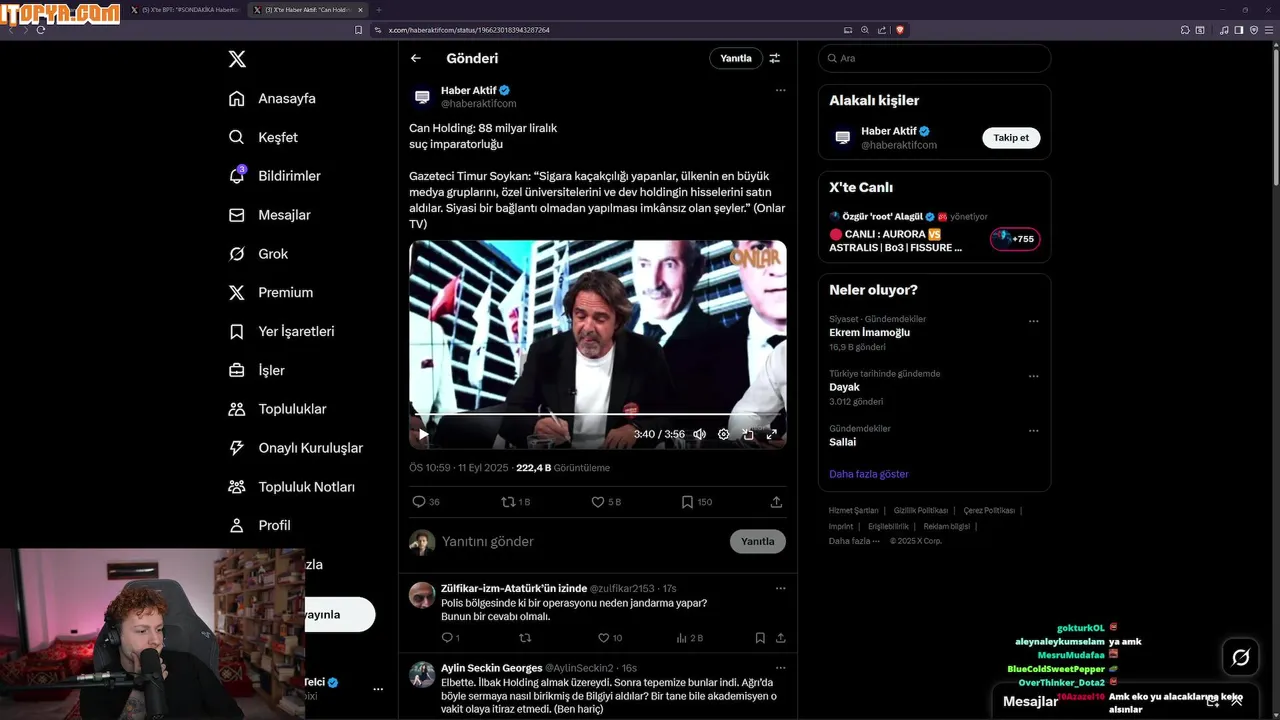Open İşler jobs page
The image size is (1280, 720).
[256, 370]
